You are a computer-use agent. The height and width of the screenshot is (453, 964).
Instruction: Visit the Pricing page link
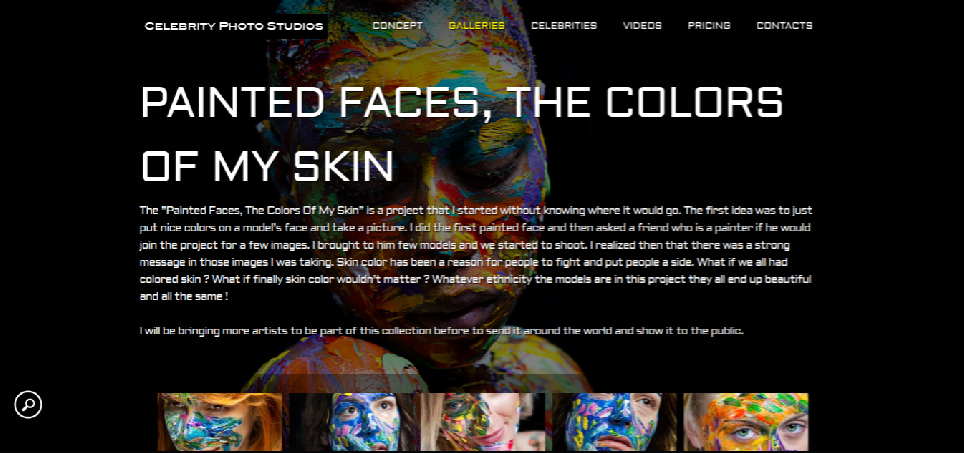click(709, 26)
